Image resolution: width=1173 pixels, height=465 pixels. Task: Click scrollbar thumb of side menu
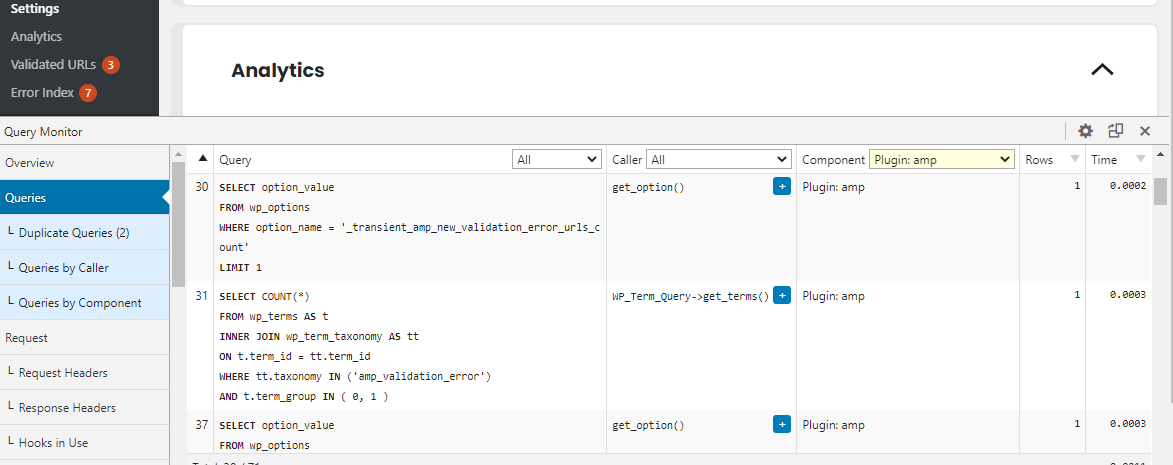[178, 224]
